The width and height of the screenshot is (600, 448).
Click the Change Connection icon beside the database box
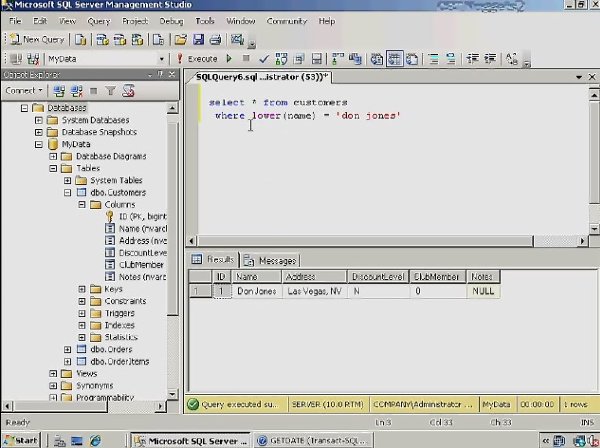[x=33, y=59]
